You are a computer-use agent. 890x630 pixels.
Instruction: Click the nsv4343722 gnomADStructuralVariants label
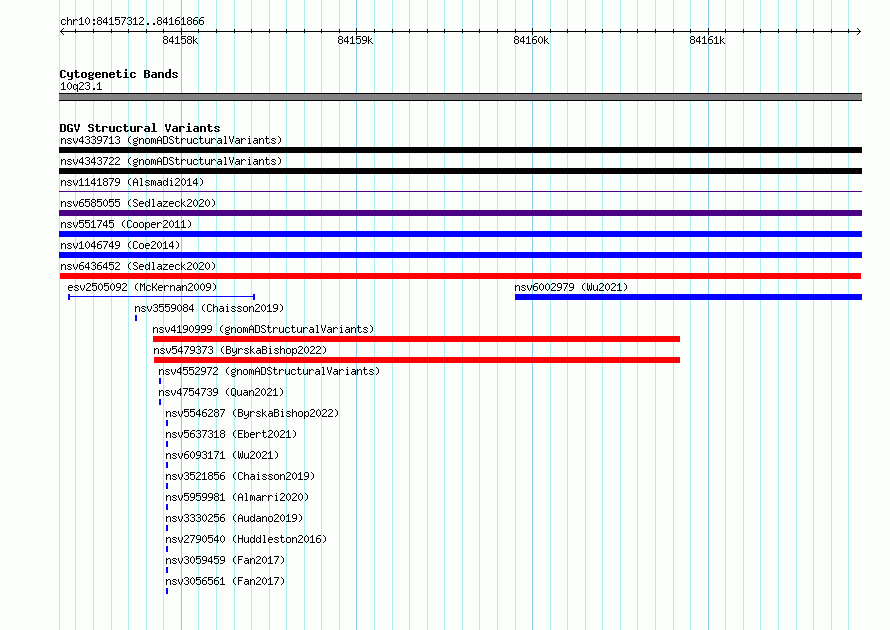(171, 161)
